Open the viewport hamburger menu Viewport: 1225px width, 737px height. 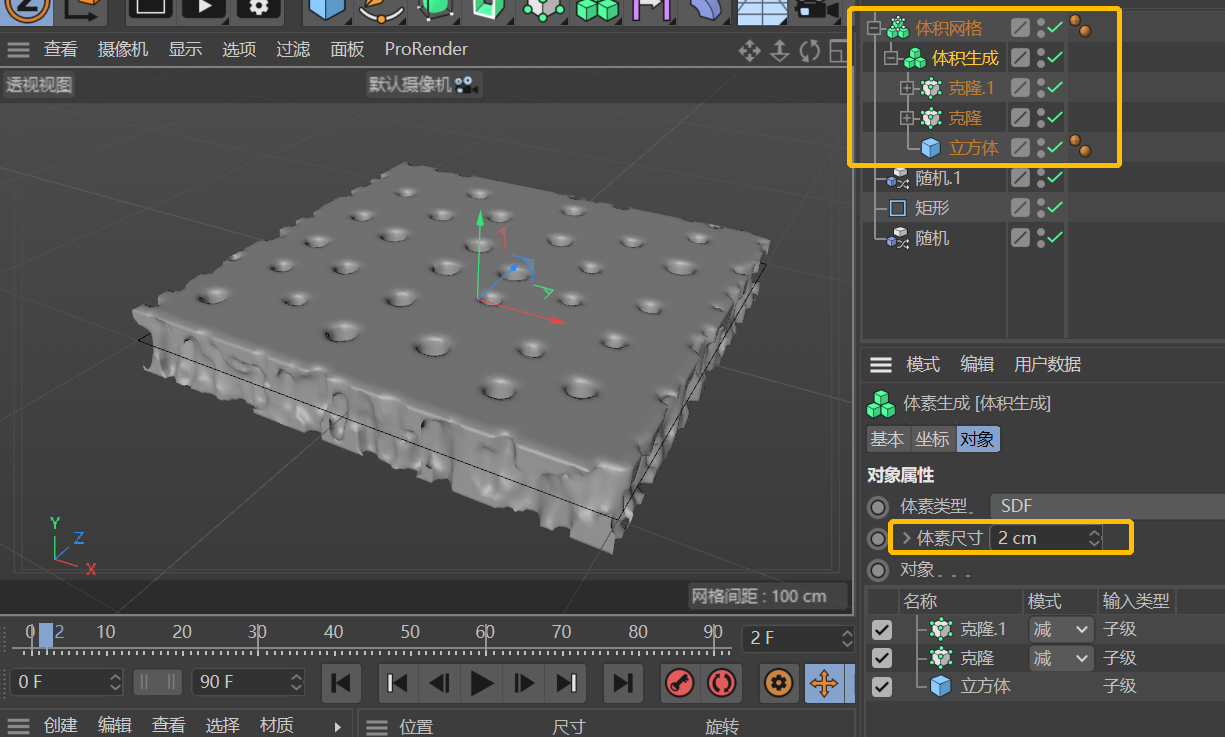pyautogui.click(x=19, y=50)
